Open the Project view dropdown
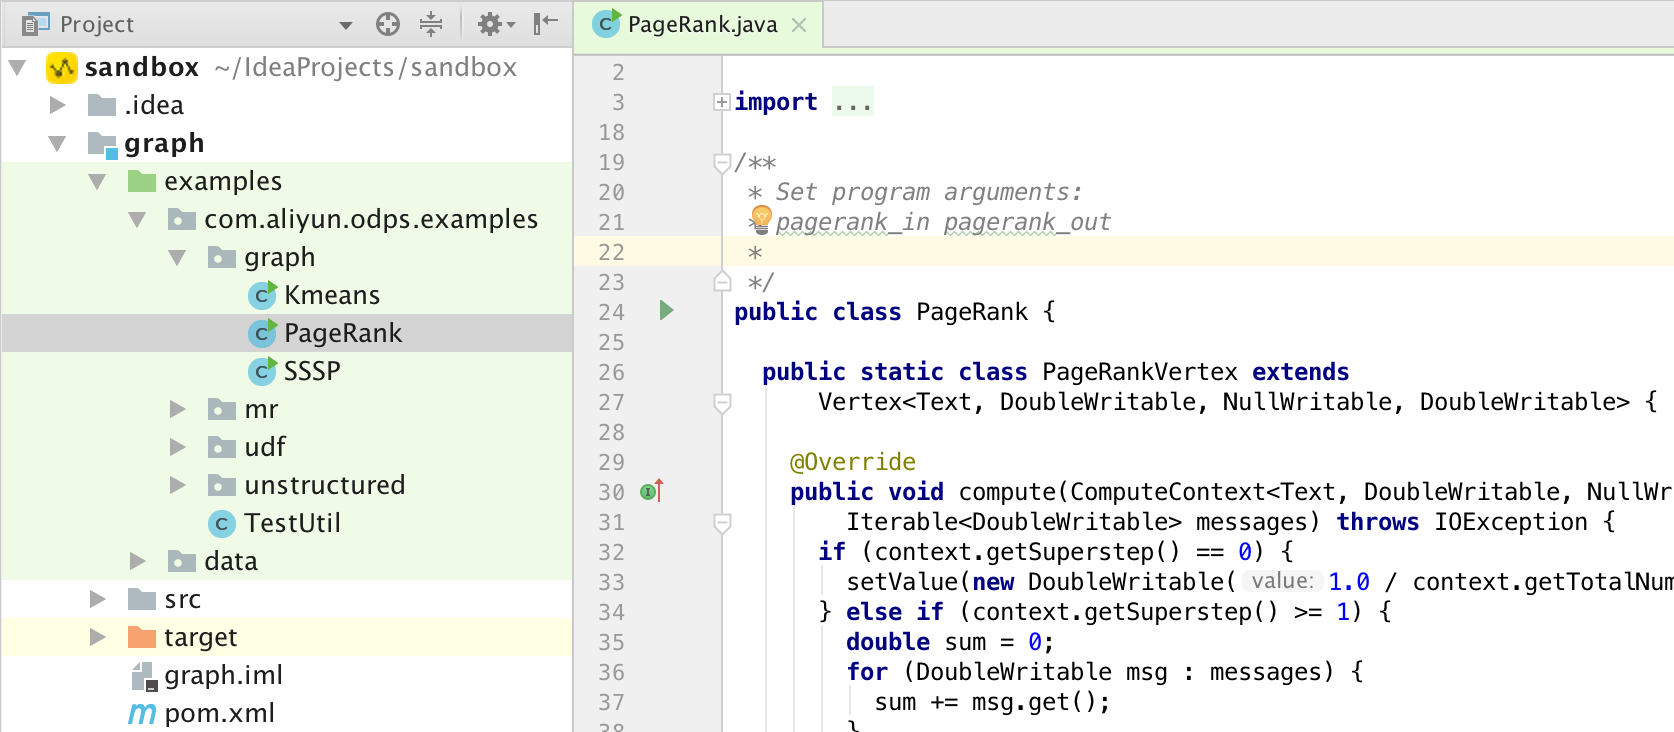This screenshot has height=732, width=1674. pos(346,25)
